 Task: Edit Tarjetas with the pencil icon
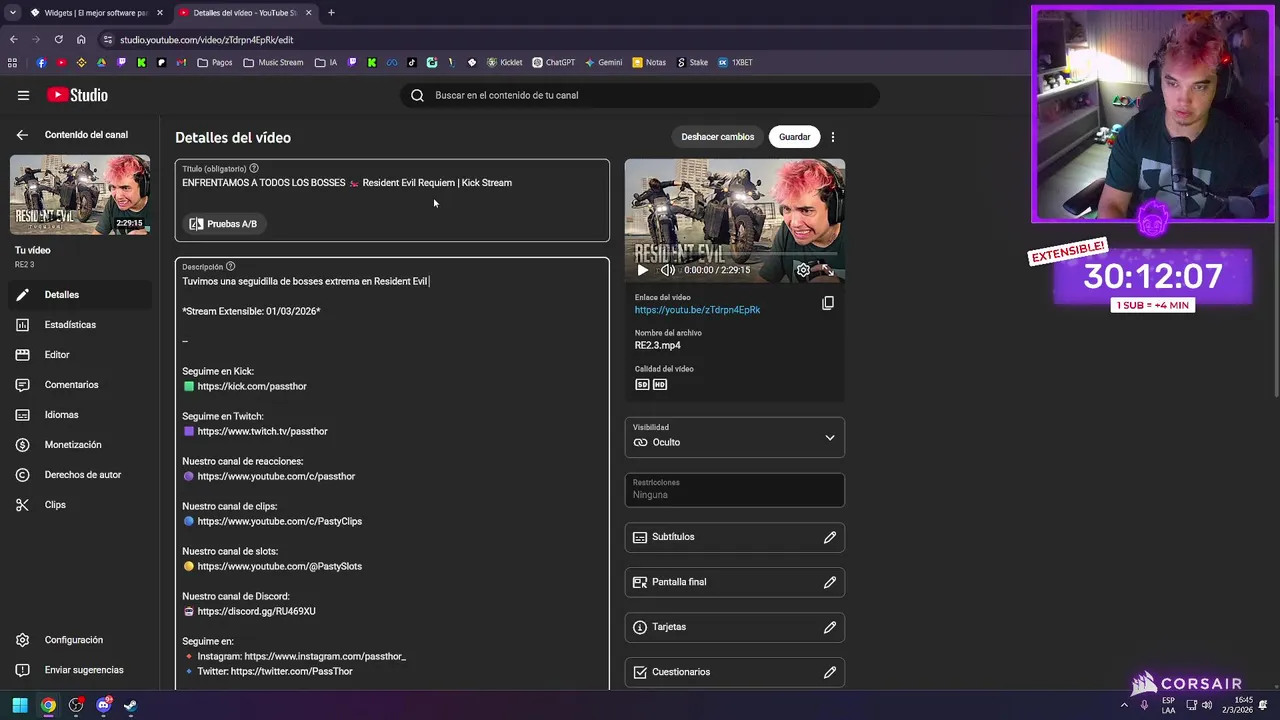(830, 627)
